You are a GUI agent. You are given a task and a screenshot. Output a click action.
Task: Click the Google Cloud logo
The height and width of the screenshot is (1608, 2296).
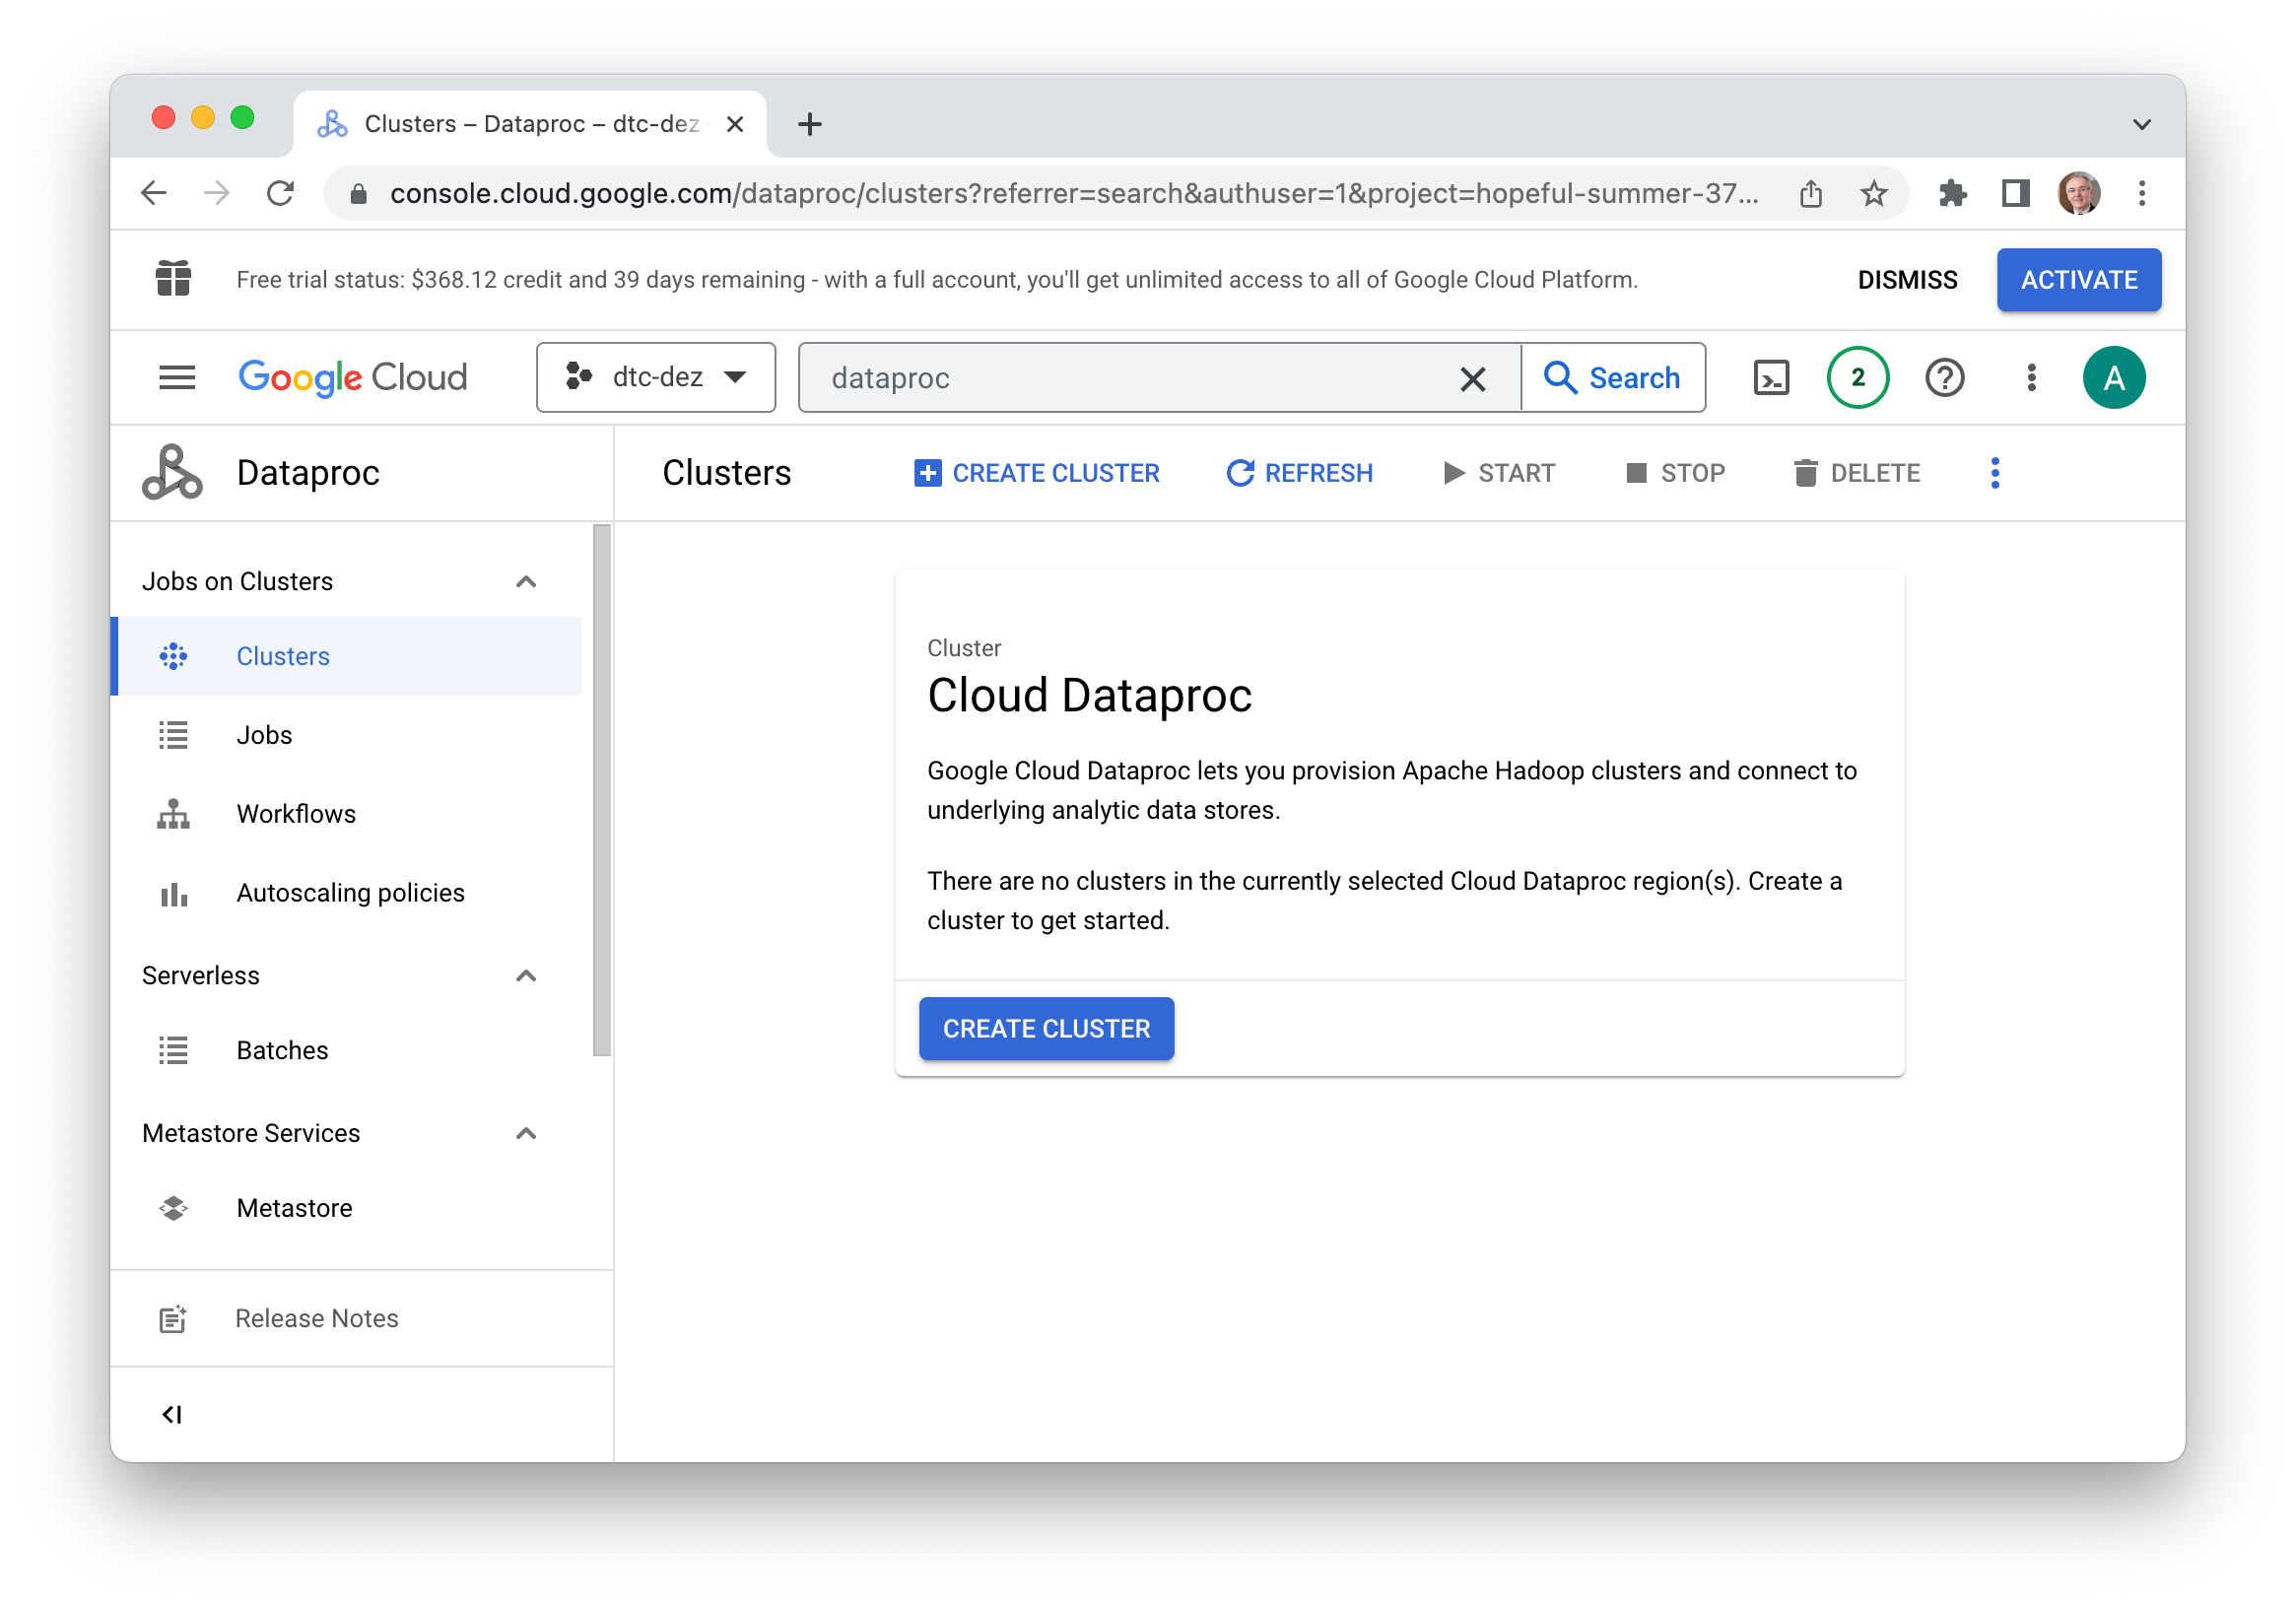352,378
